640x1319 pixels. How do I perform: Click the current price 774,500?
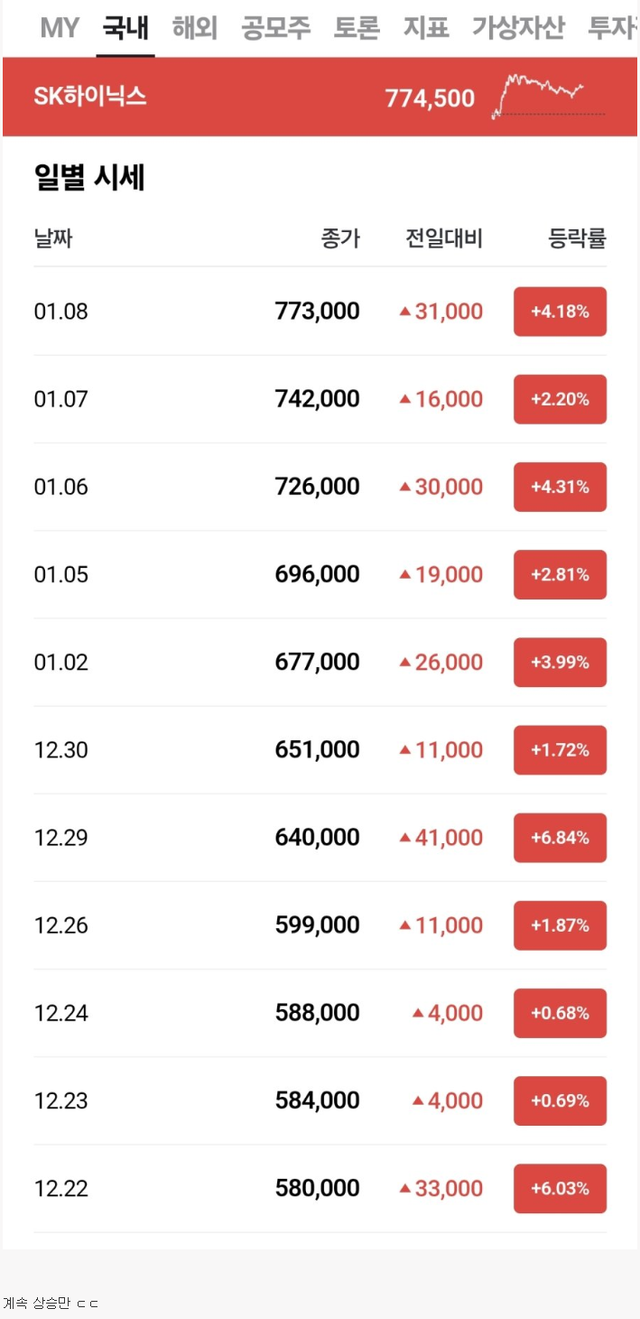coord(429,98)
